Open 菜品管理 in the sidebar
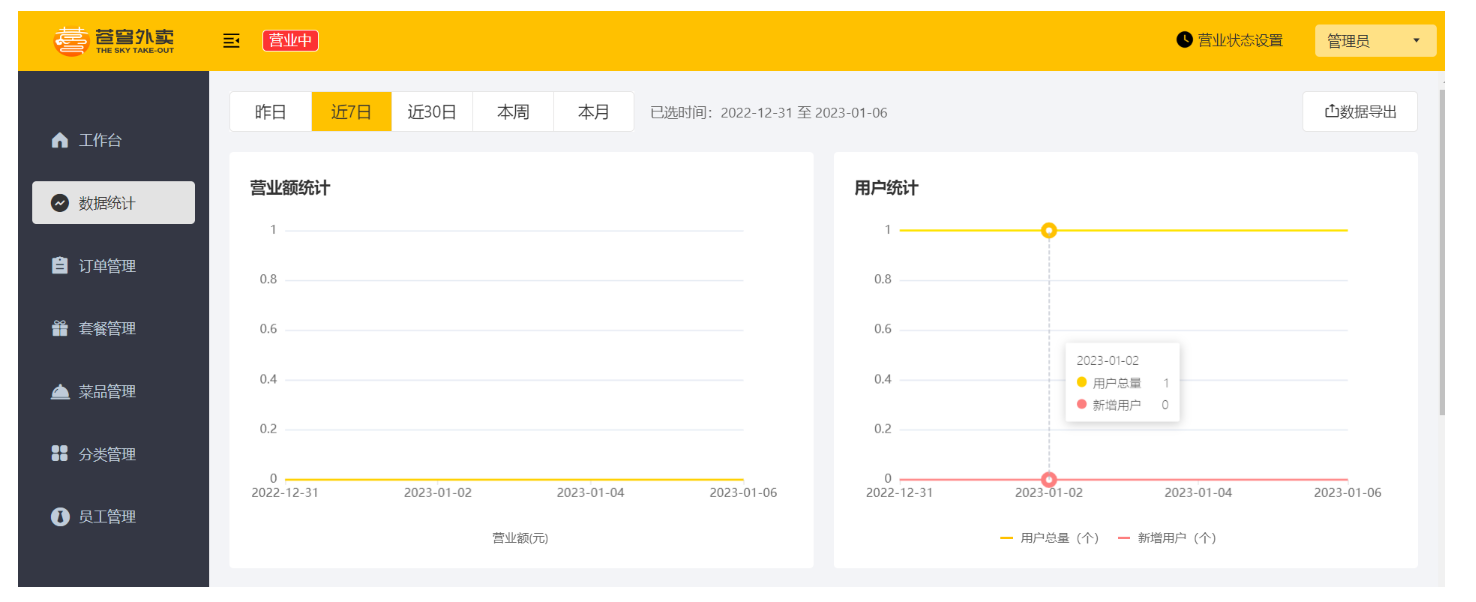 coord(113,391)
